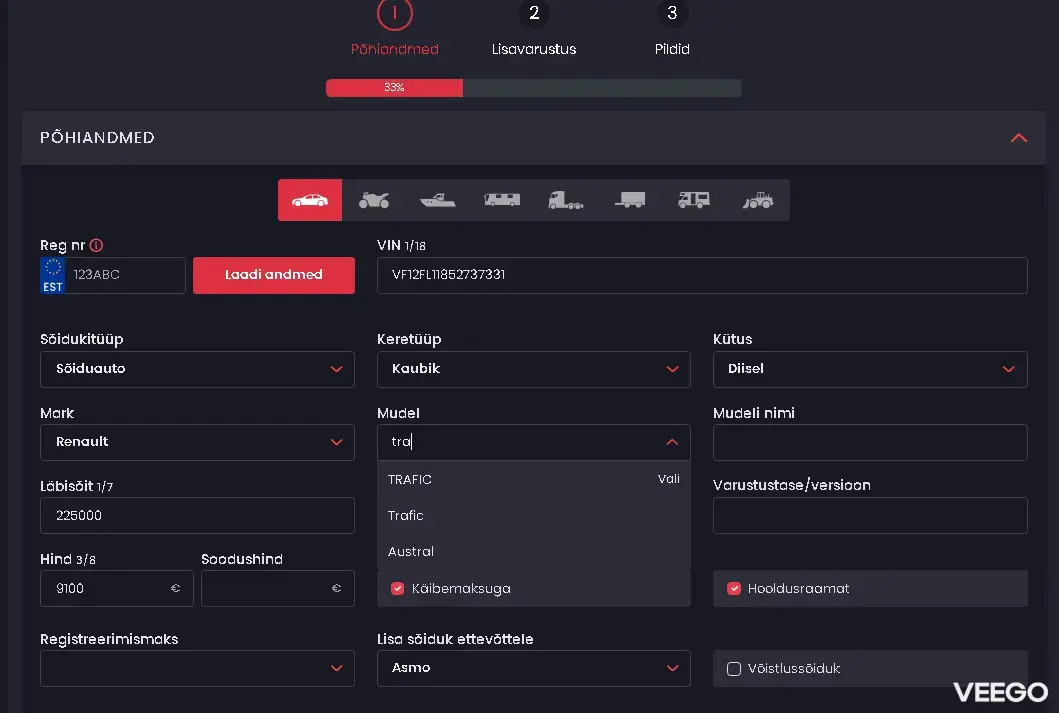Open the Kütus dropdown showing Diisel
1059x713 pixels.
click(x=869, y=369)
